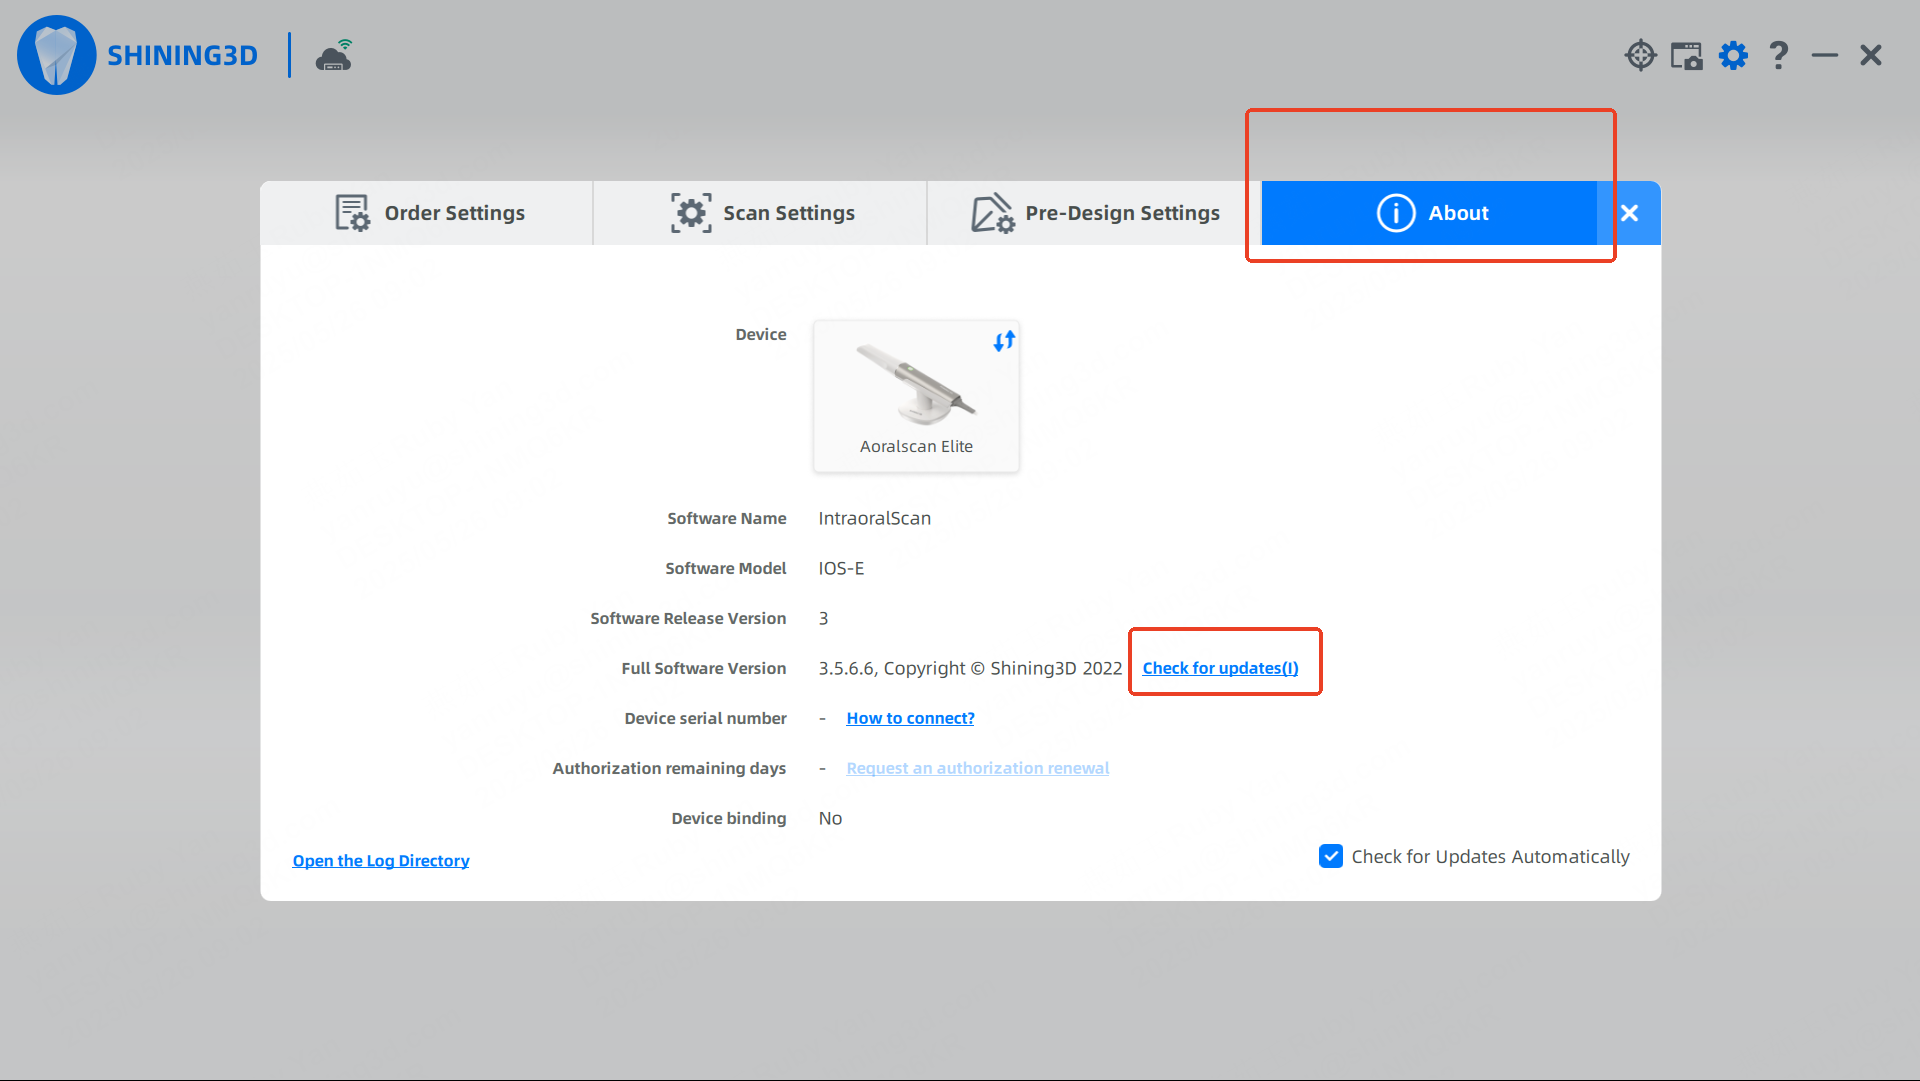The width and height of the screenshot is (1920, 1081).
Task: Close settings dialog with white X
Action: (x=1629, y=213)
